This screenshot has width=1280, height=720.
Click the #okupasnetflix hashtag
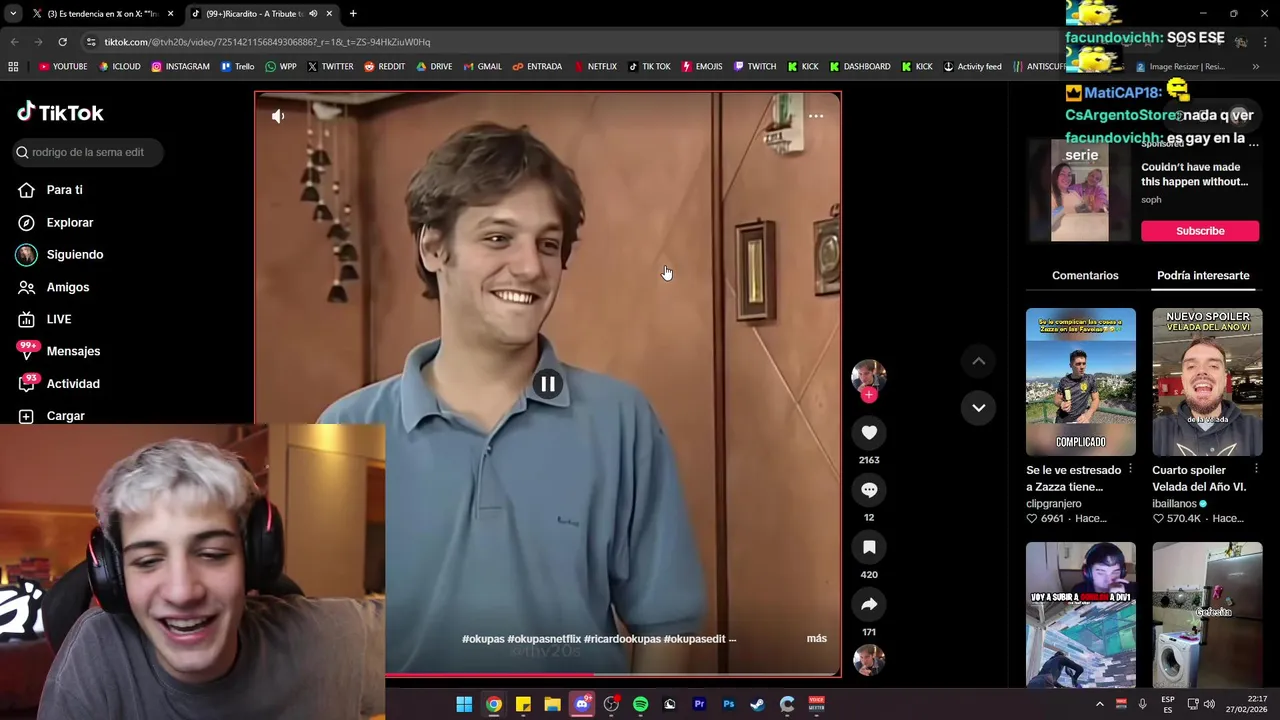[544, 638]
